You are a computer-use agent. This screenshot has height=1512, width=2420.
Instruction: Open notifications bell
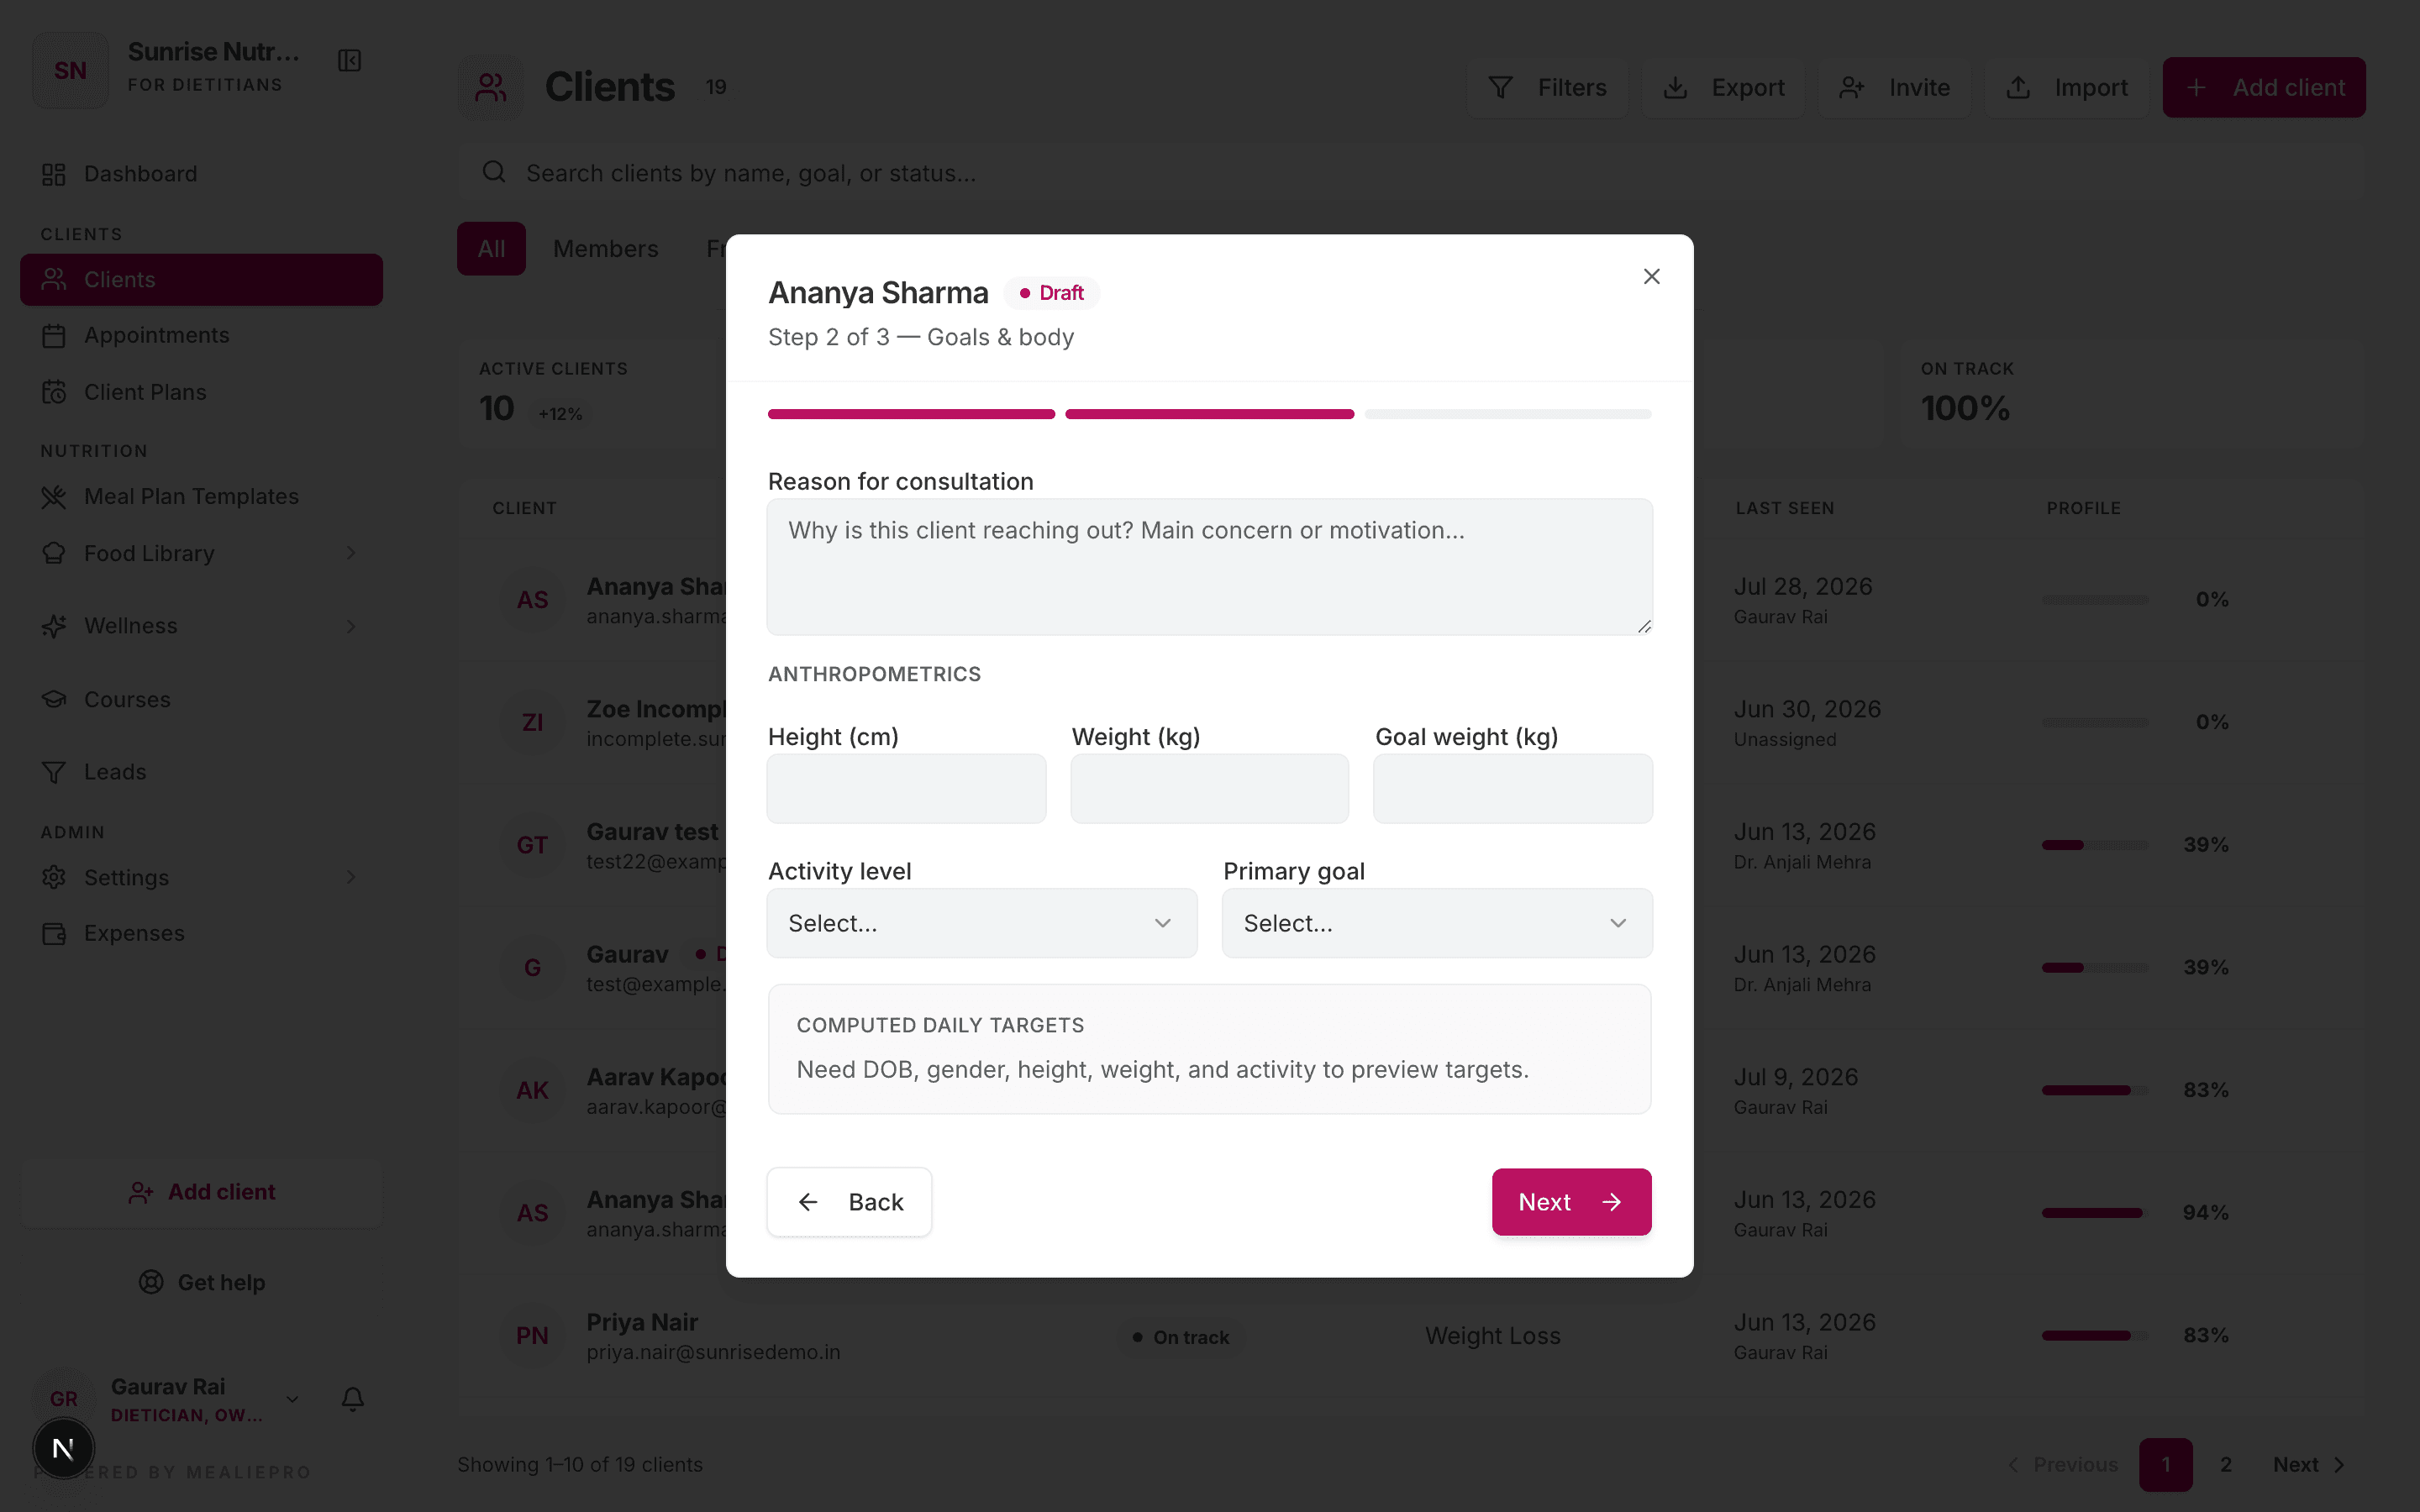click(352, 1399)
